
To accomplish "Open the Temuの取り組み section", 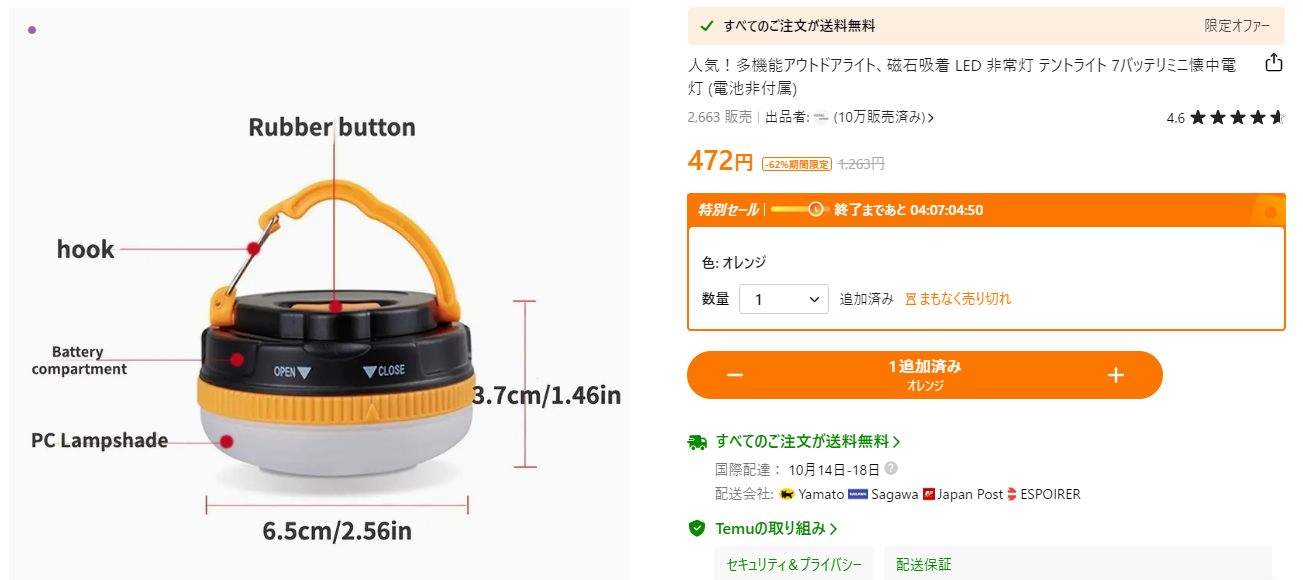I will coord(777,528).
